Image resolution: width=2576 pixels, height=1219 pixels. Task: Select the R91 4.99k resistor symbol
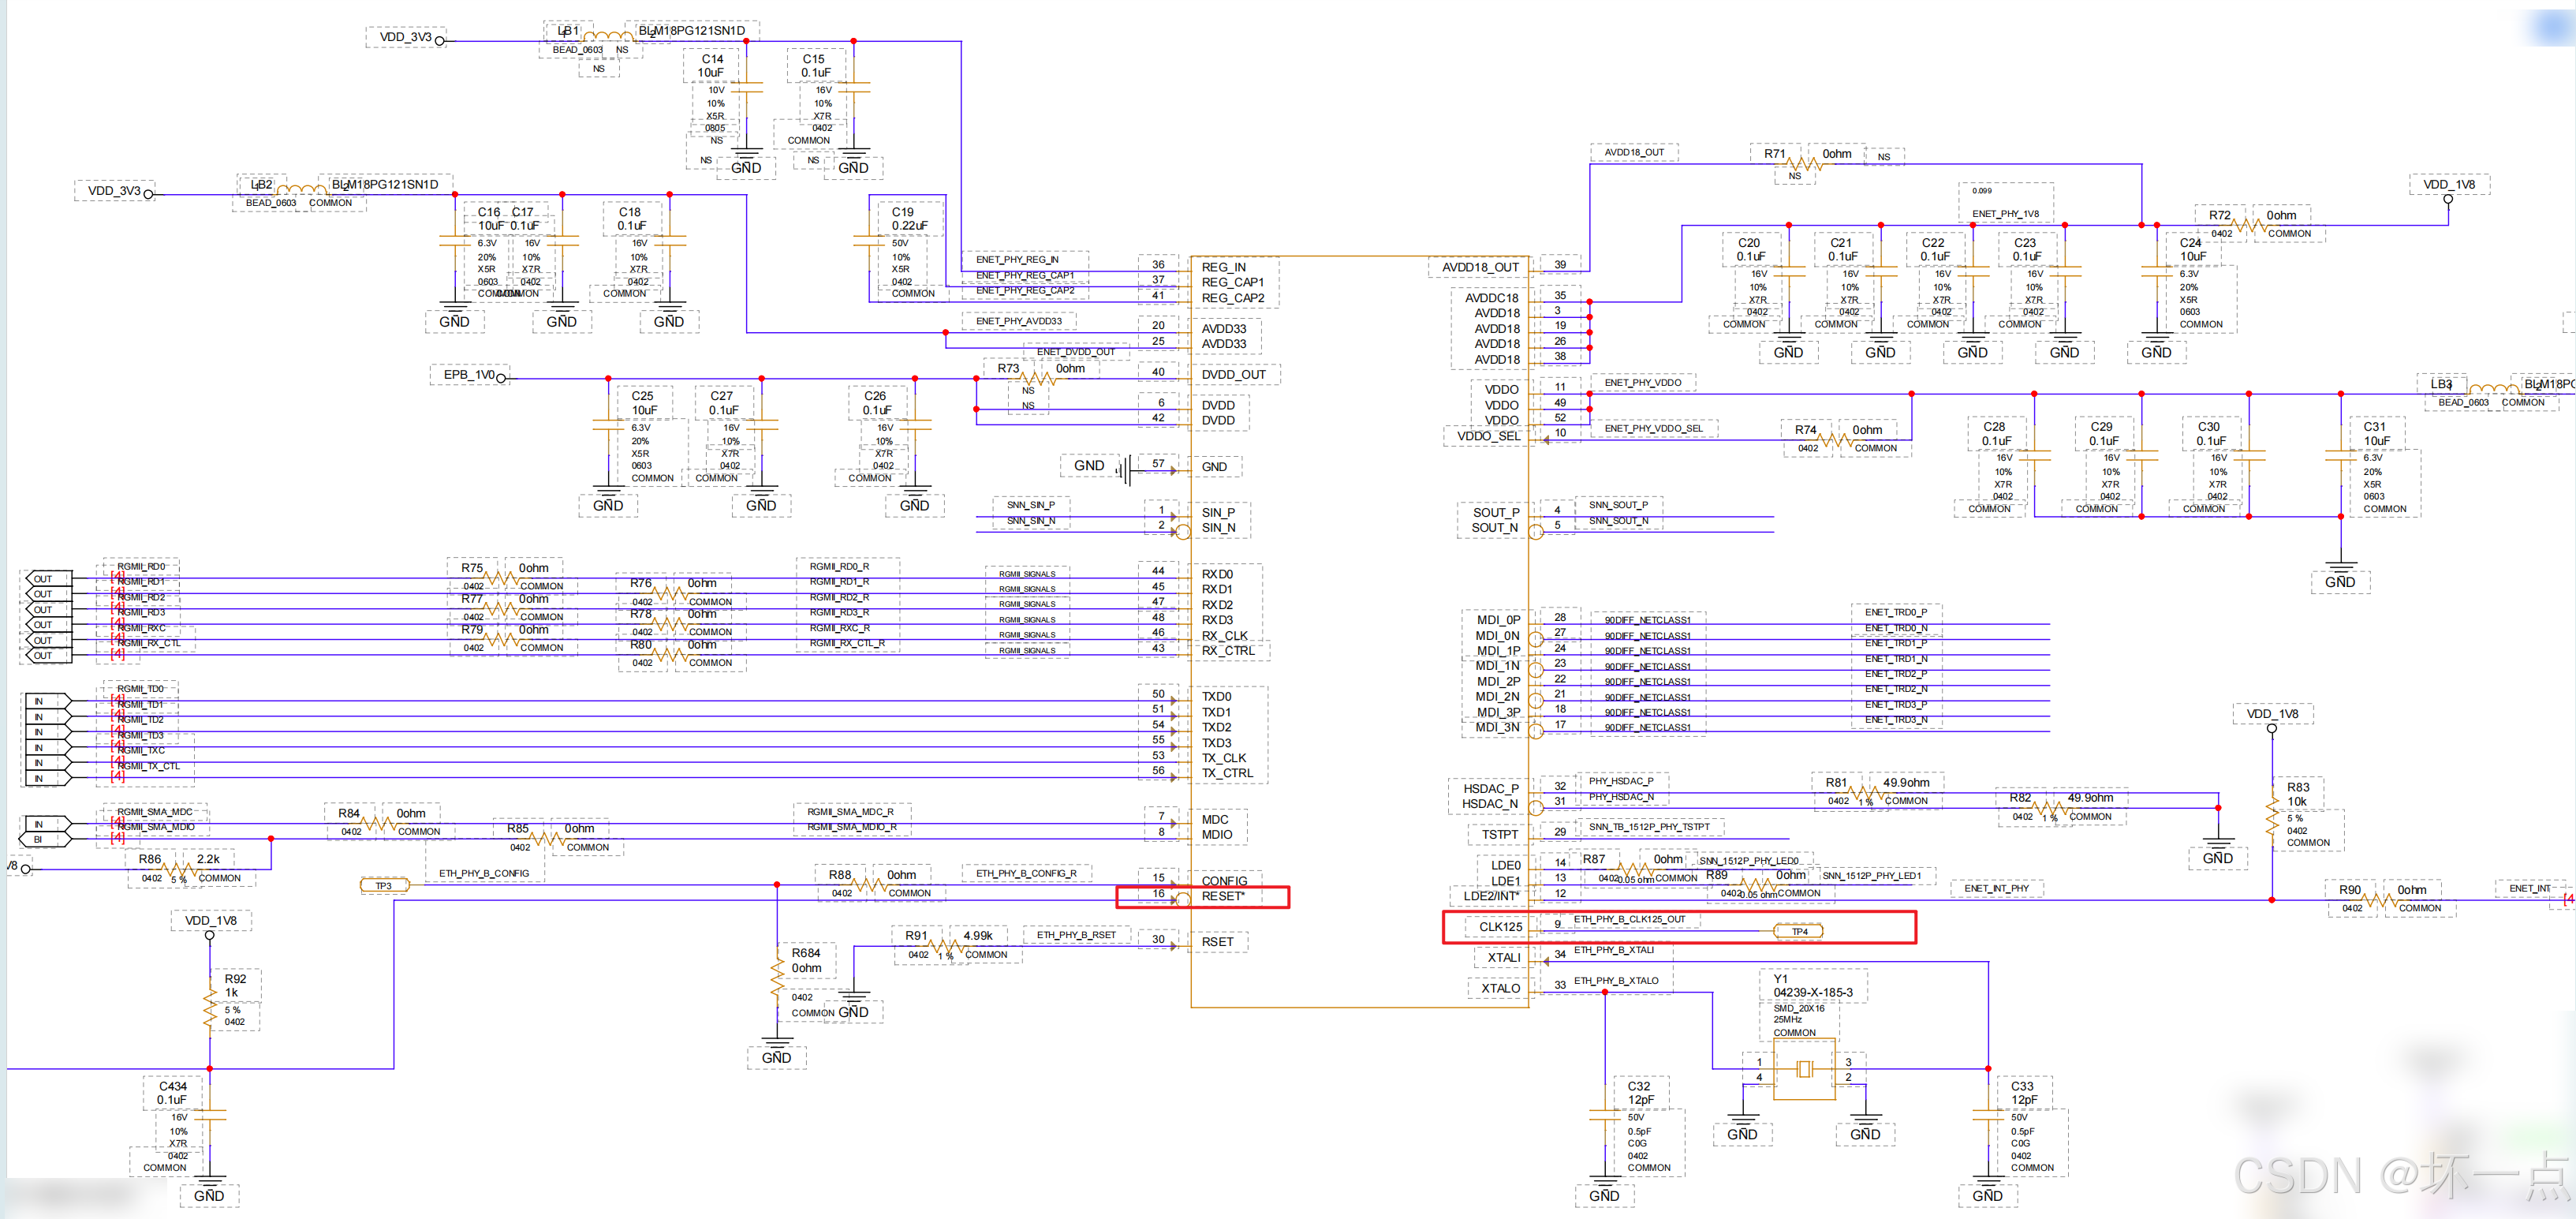tap(945, 945)
